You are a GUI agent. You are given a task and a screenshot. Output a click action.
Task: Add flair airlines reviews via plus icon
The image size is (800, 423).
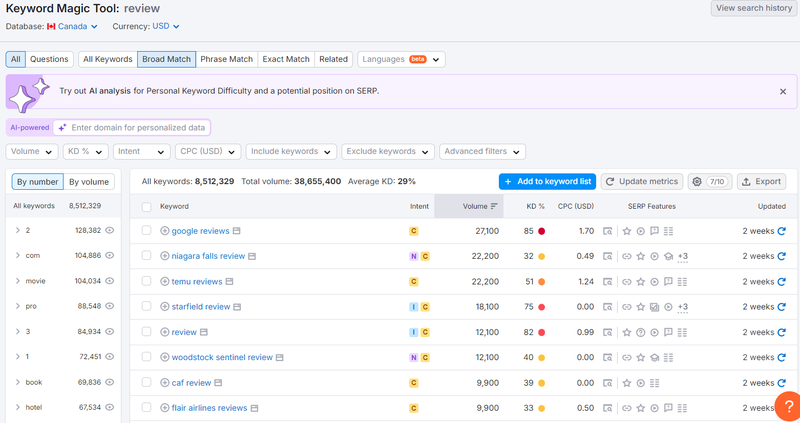point(164,408)
